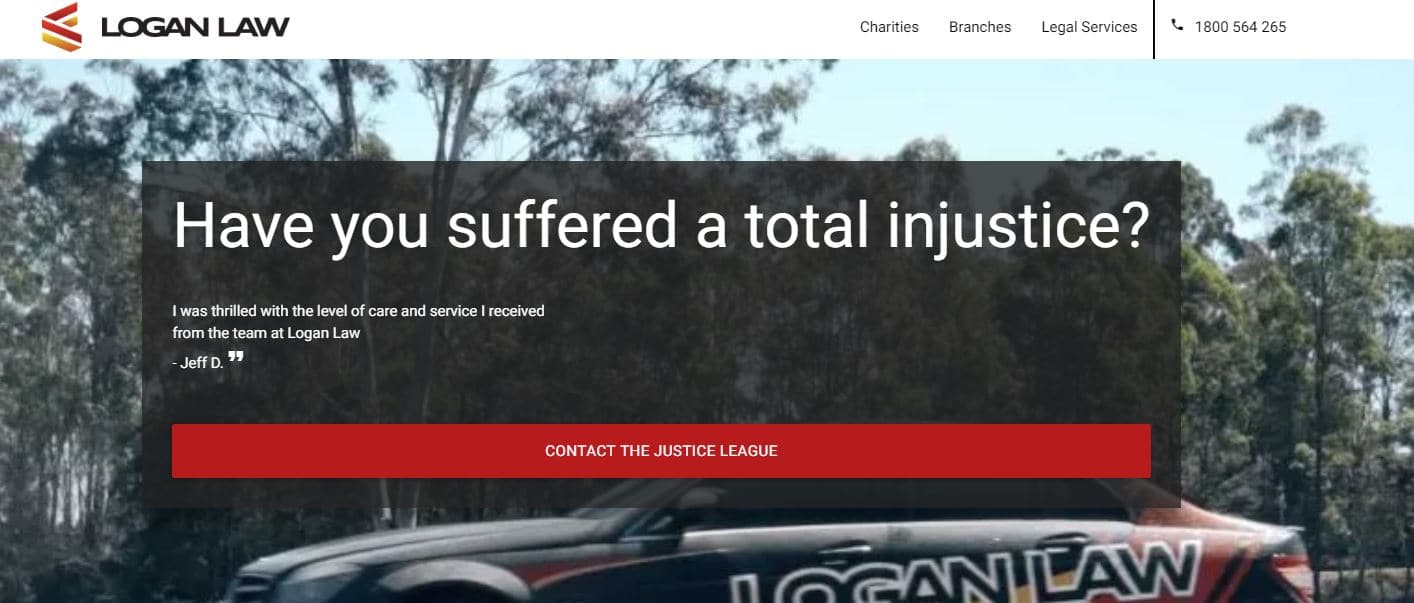Open Legal Services in navigation
Viewport: 1414px width, 603px height.
click(1089, 27)
